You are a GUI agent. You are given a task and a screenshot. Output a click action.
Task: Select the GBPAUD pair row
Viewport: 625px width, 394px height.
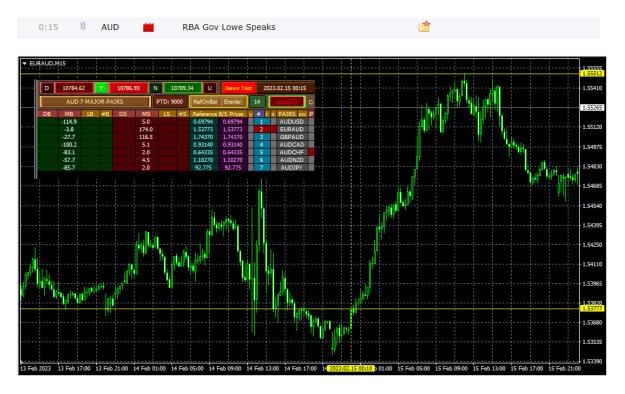tap(292, 137)
